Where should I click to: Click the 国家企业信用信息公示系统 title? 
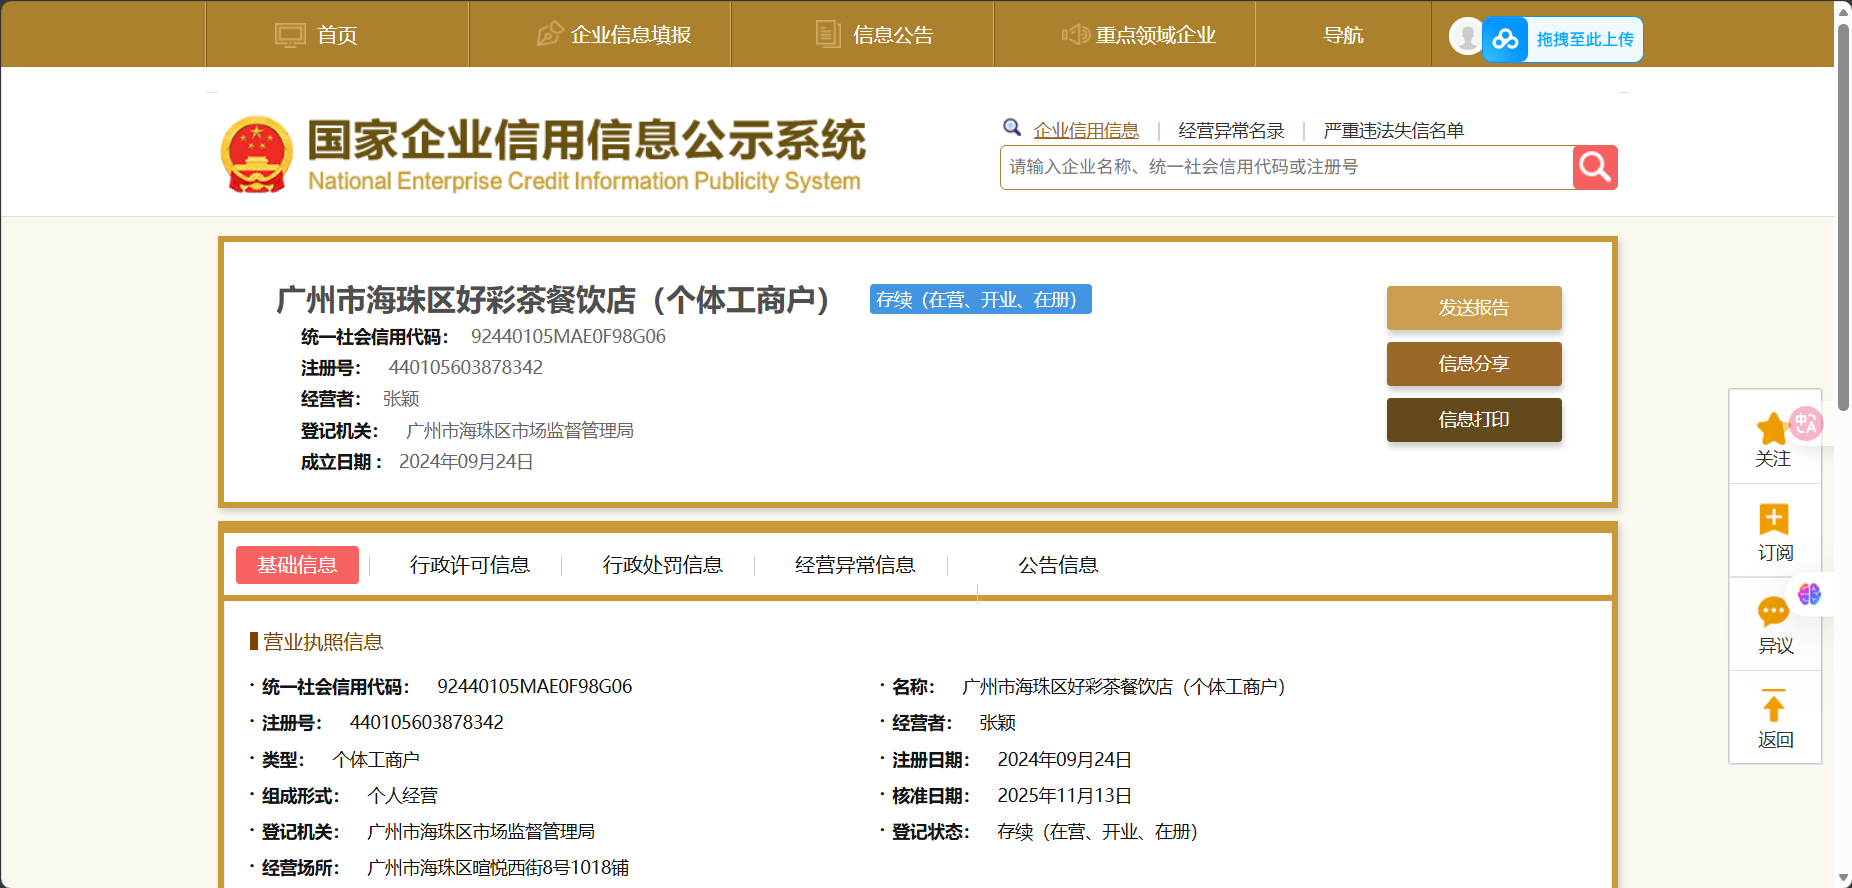coord(586,139)
